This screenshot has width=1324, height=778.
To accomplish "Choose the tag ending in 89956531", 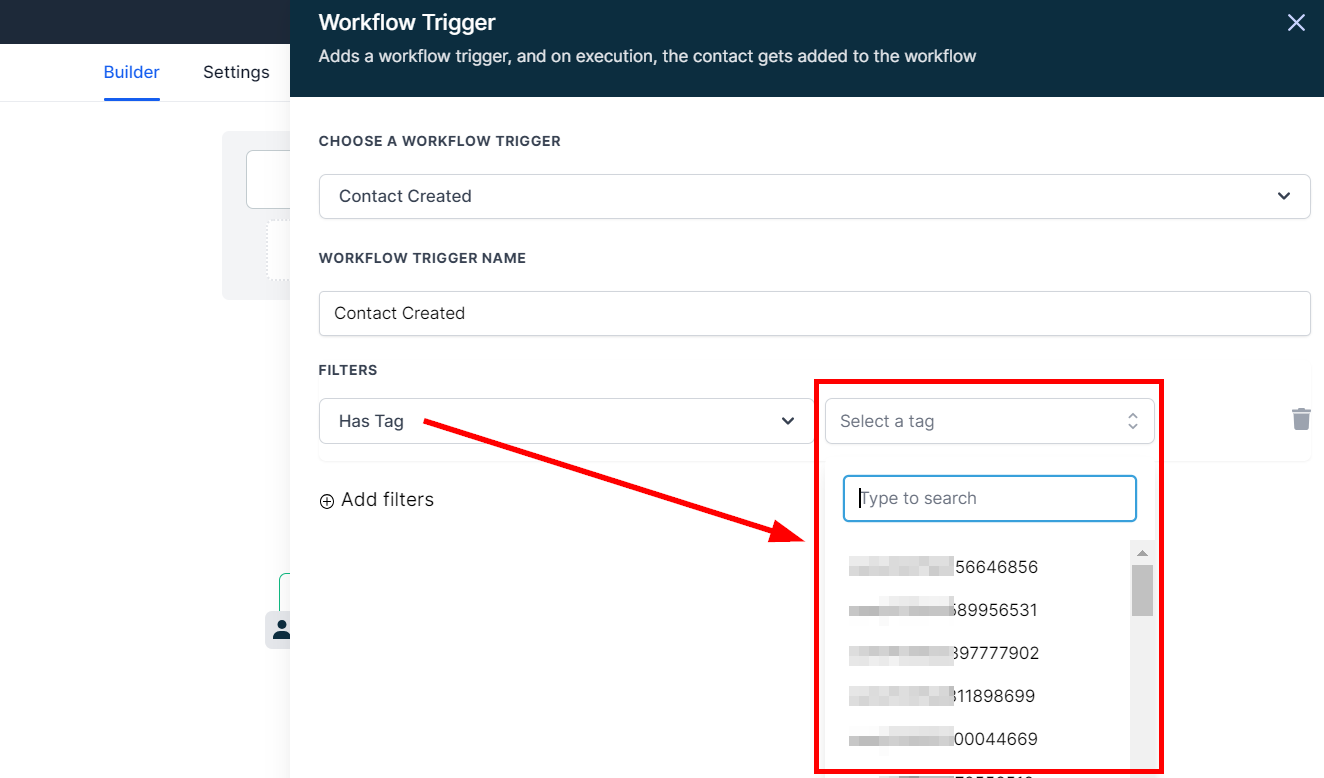I will tap(944, 610).
